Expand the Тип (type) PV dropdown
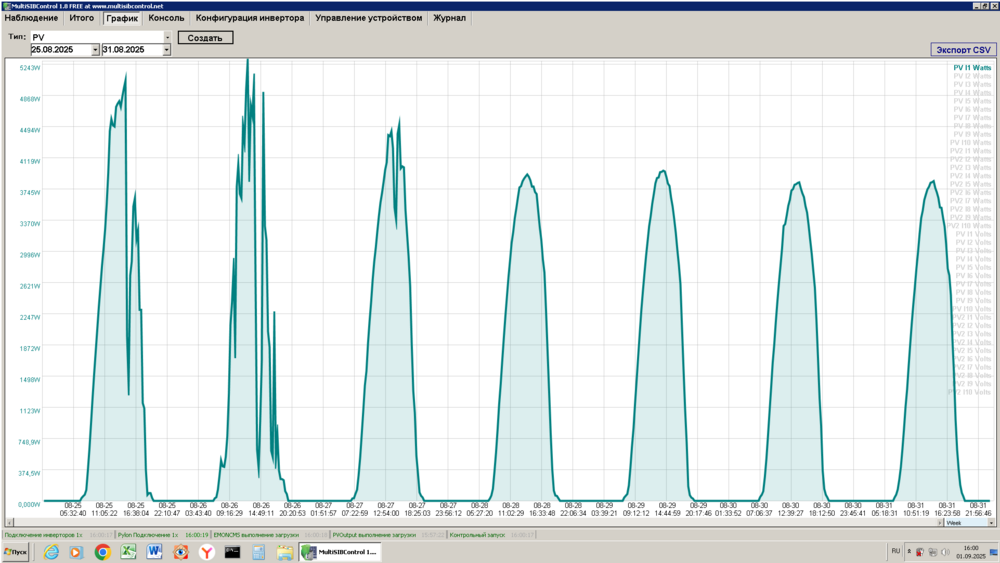1000x563 pixels. coord(167,38)
